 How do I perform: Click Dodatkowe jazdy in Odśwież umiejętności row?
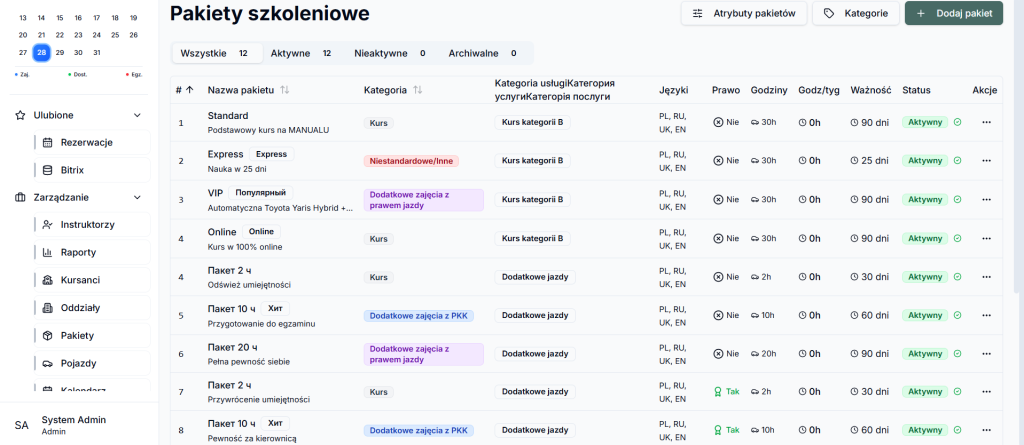(535, 277)
